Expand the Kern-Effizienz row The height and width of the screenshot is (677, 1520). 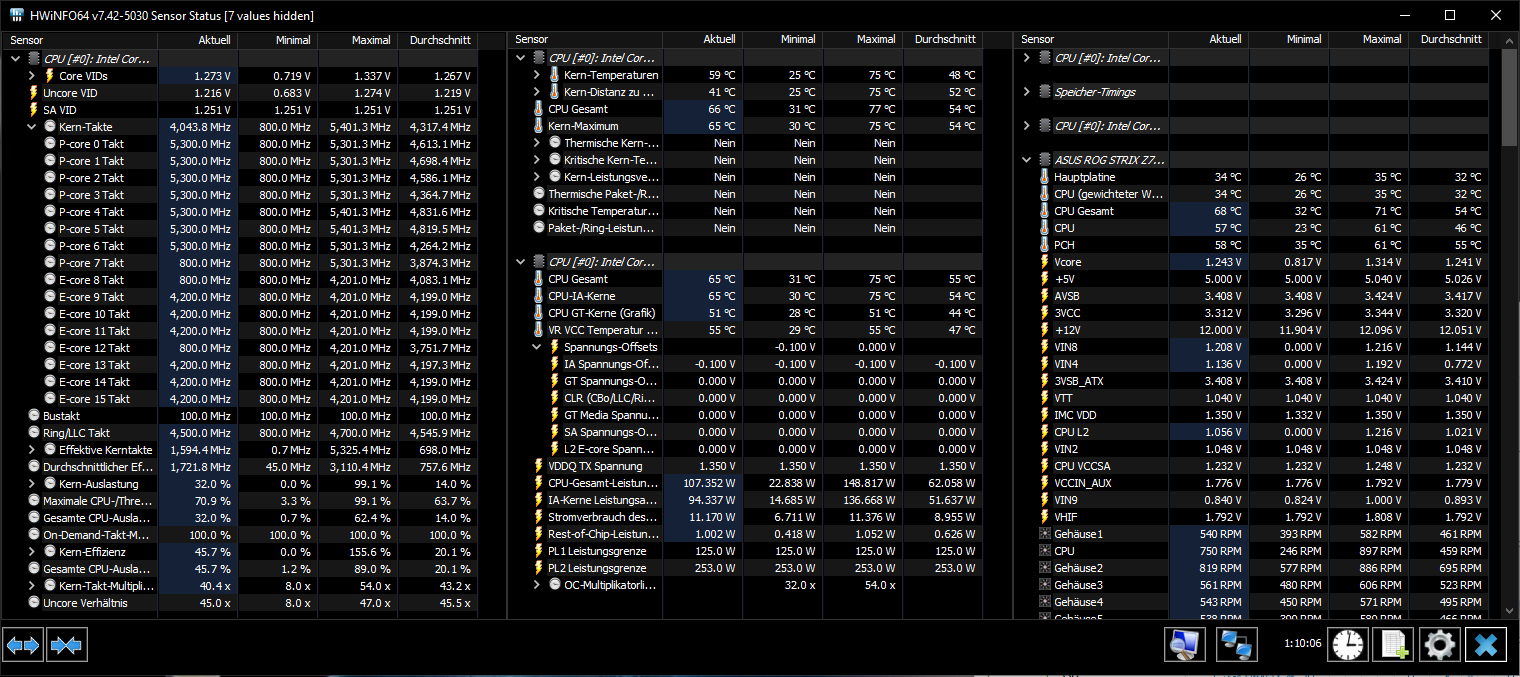point(33,552)
